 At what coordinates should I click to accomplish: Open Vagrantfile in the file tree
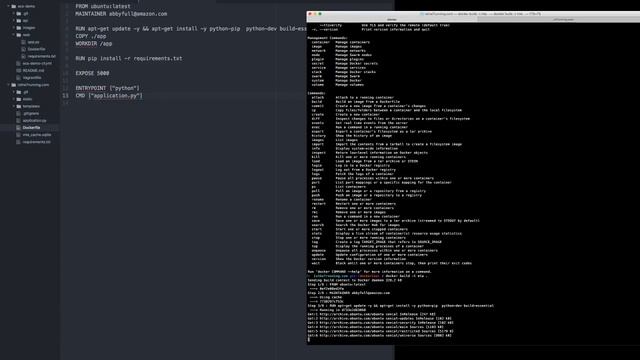(x=32, y=78)
